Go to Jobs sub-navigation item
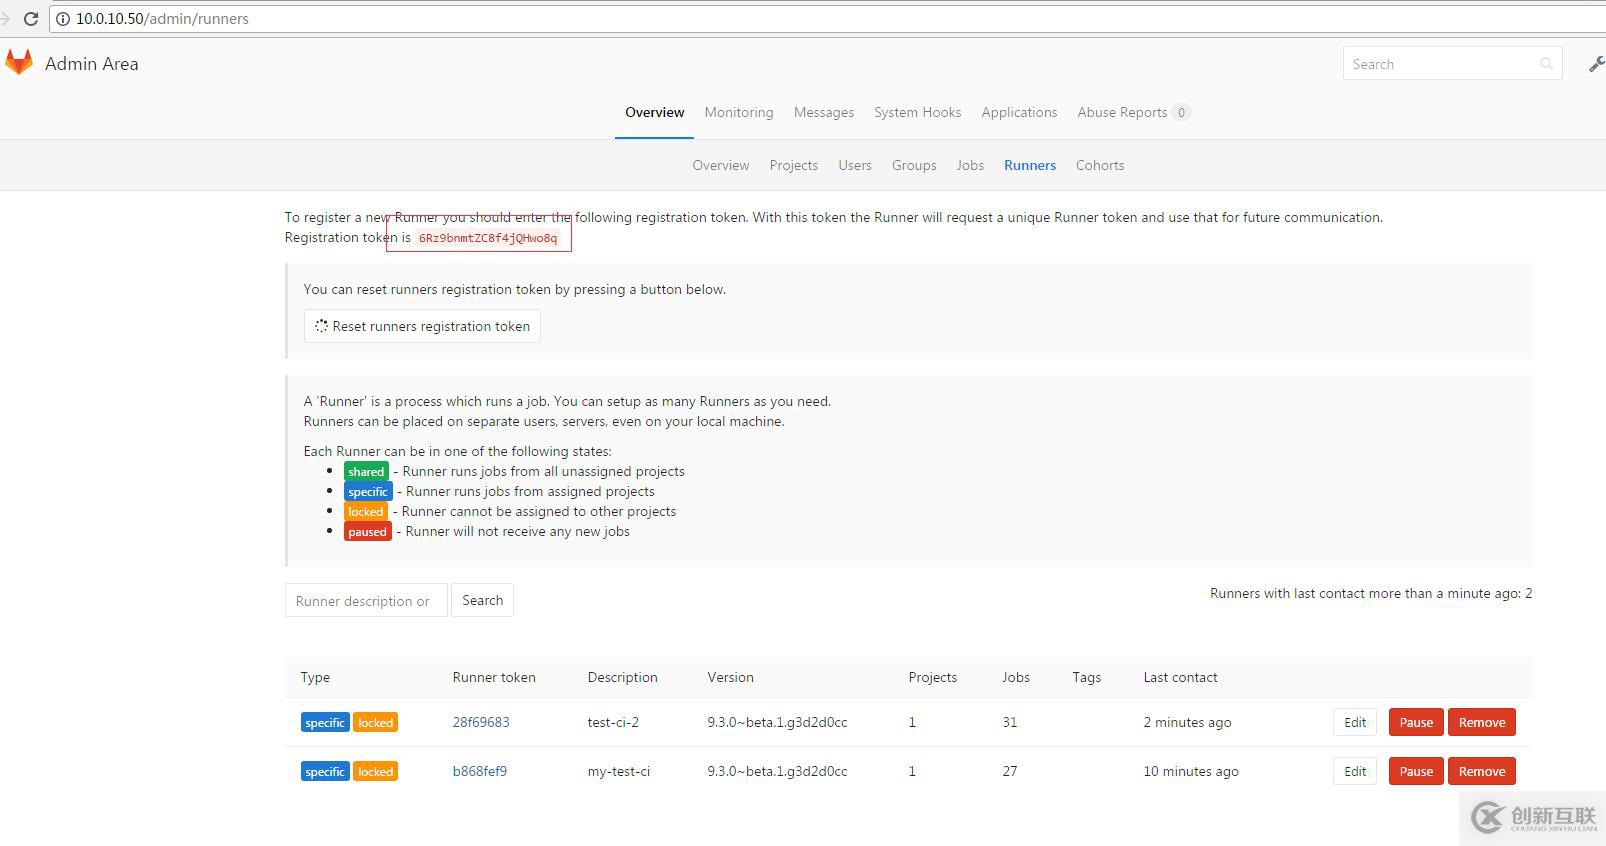The height and width of the screenshot is (846, 1606). point(969,165)
